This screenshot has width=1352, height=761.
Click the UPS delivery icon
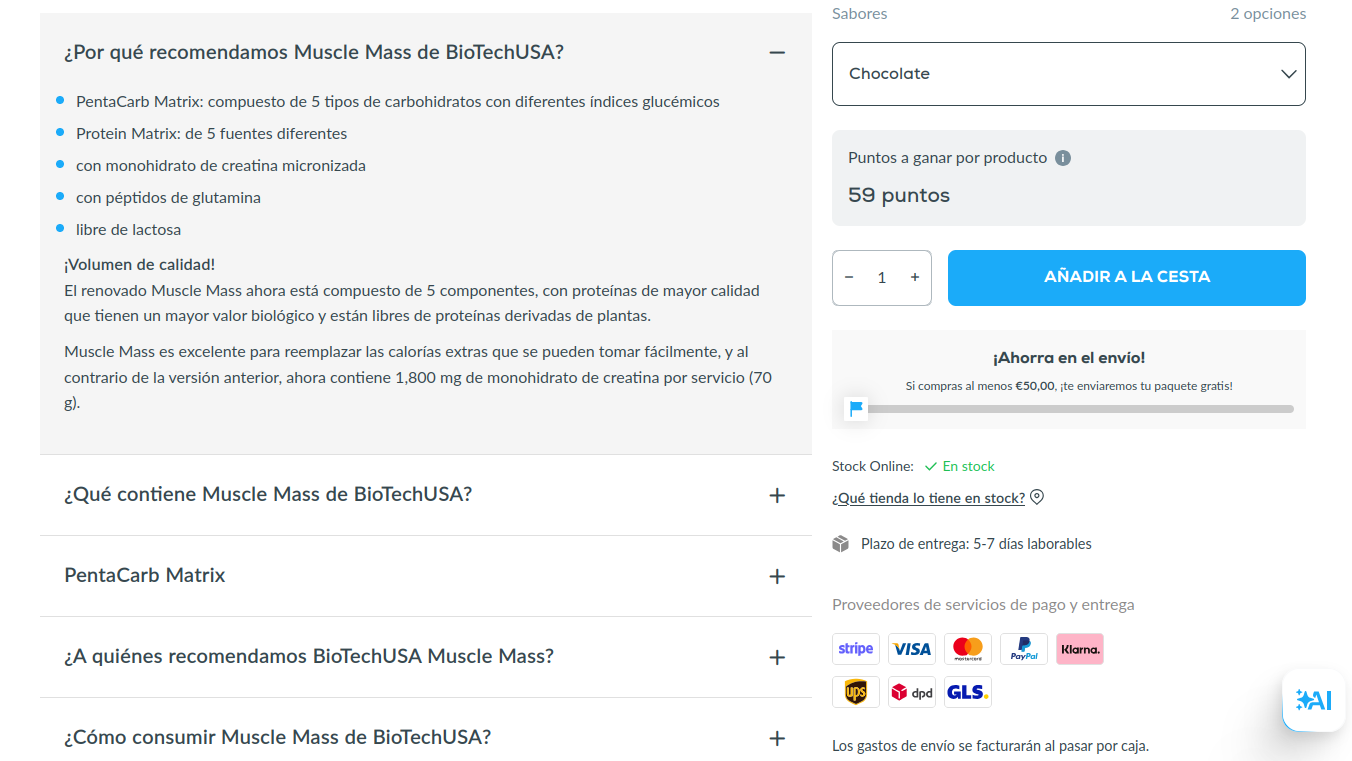tap(856, 692)
